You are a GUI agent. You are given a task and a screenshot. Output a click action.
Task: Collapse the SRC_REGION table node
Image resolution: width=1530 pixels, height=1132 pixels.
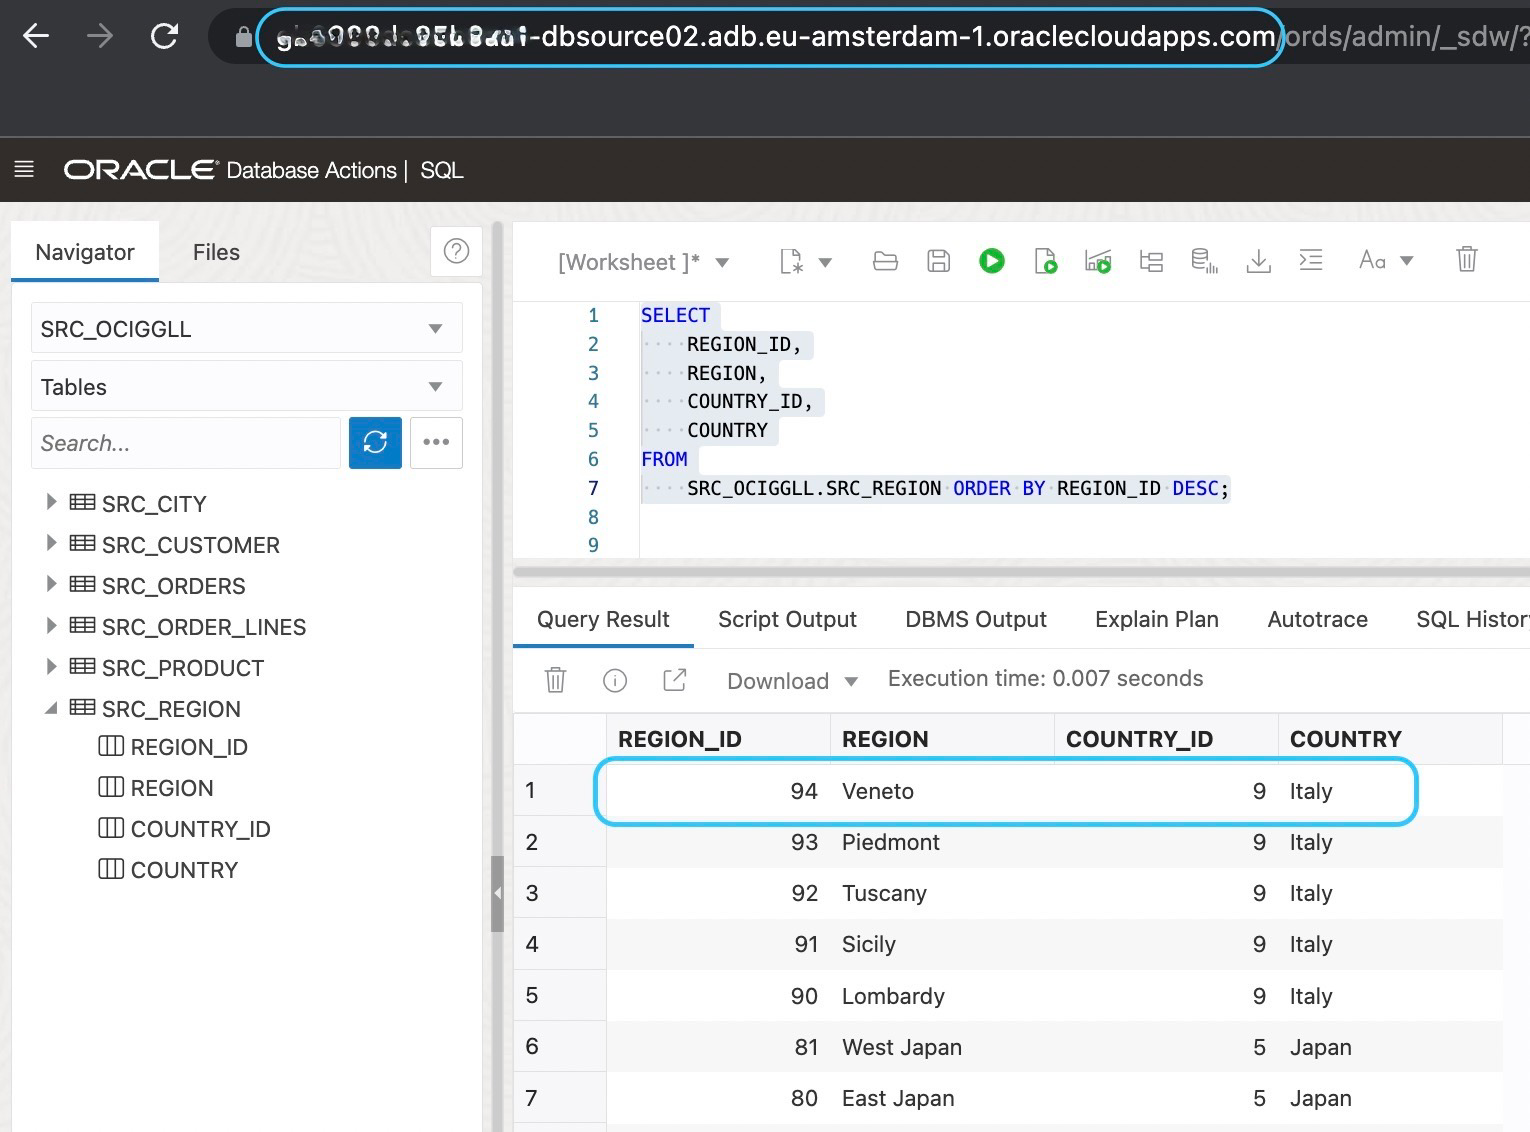[x=51, y=708]
